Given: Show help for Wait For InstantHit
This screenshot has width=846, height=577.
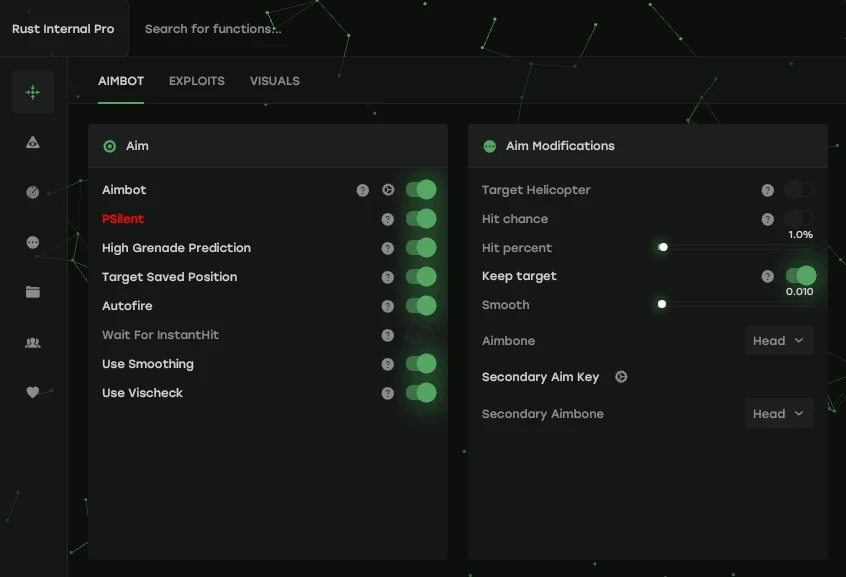Looking at the screenshot, I should pyautogui.click(x=387, y=335).
